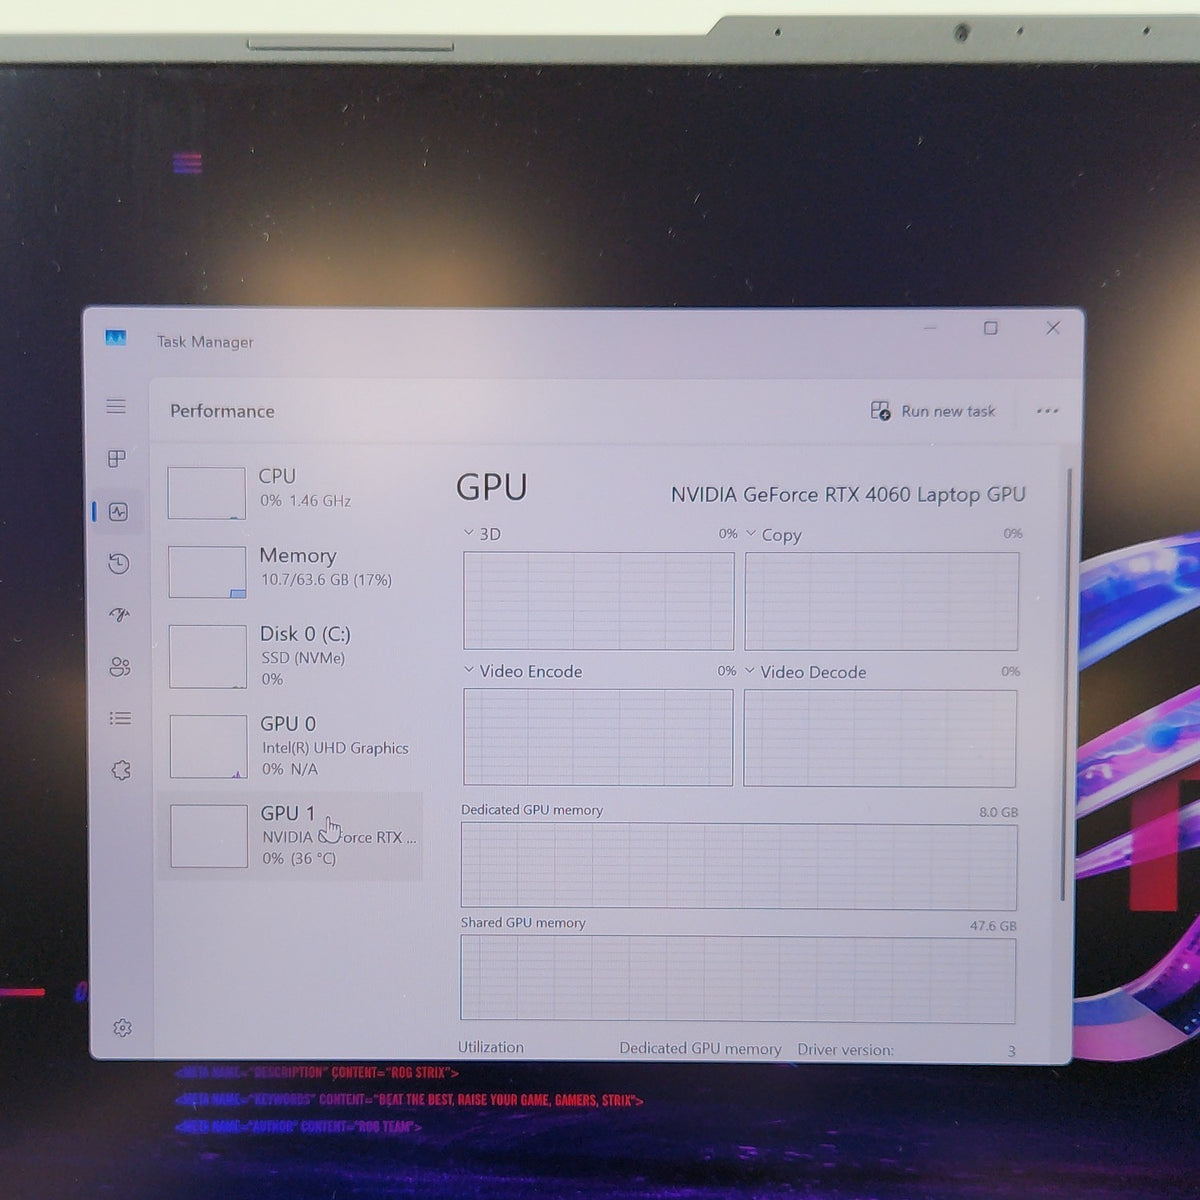Click the 47.6 GB shared memory value
1200x1200 pixels.
point(993,926)
